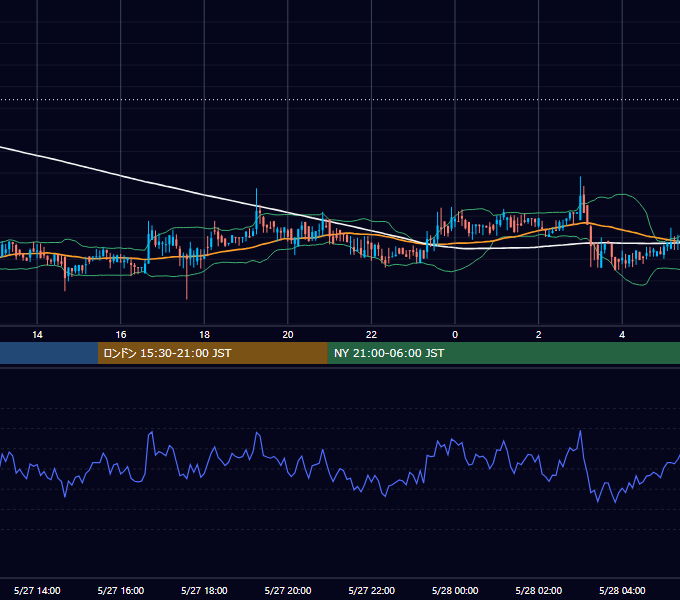
Task: Click the 16 hour axis label
Action: click(121, 335)
